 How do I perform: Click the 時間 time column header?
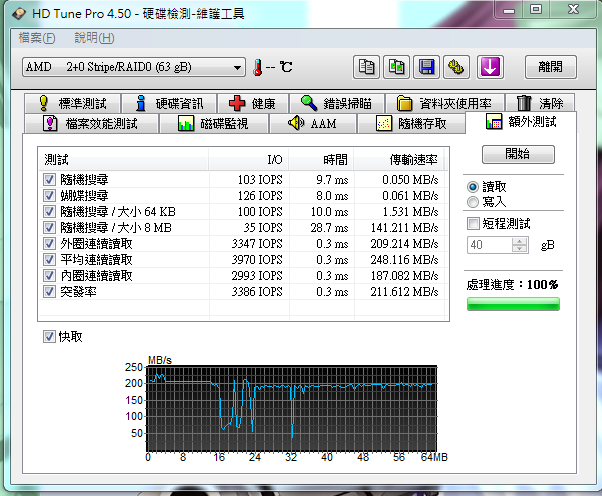321,159
